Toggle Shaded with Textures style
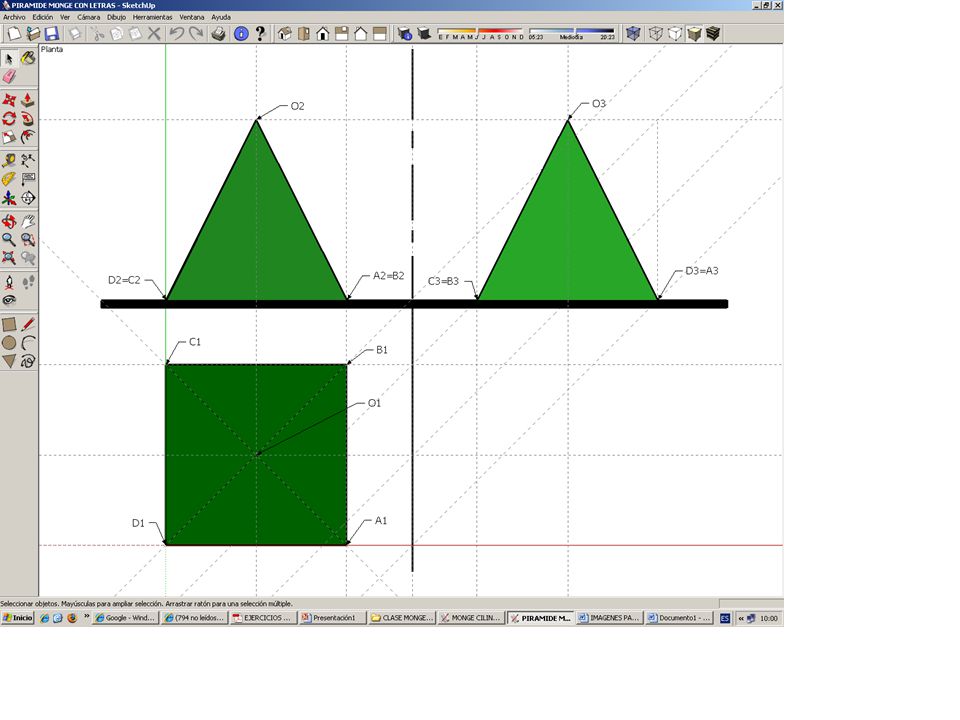This screenshot has height=720, width=960. click(x=713, y=34)
